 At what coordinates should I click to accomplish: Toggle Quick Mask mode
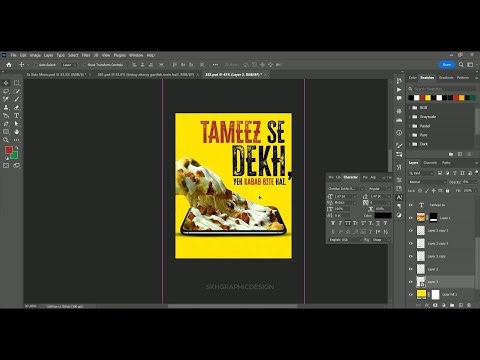6,165
